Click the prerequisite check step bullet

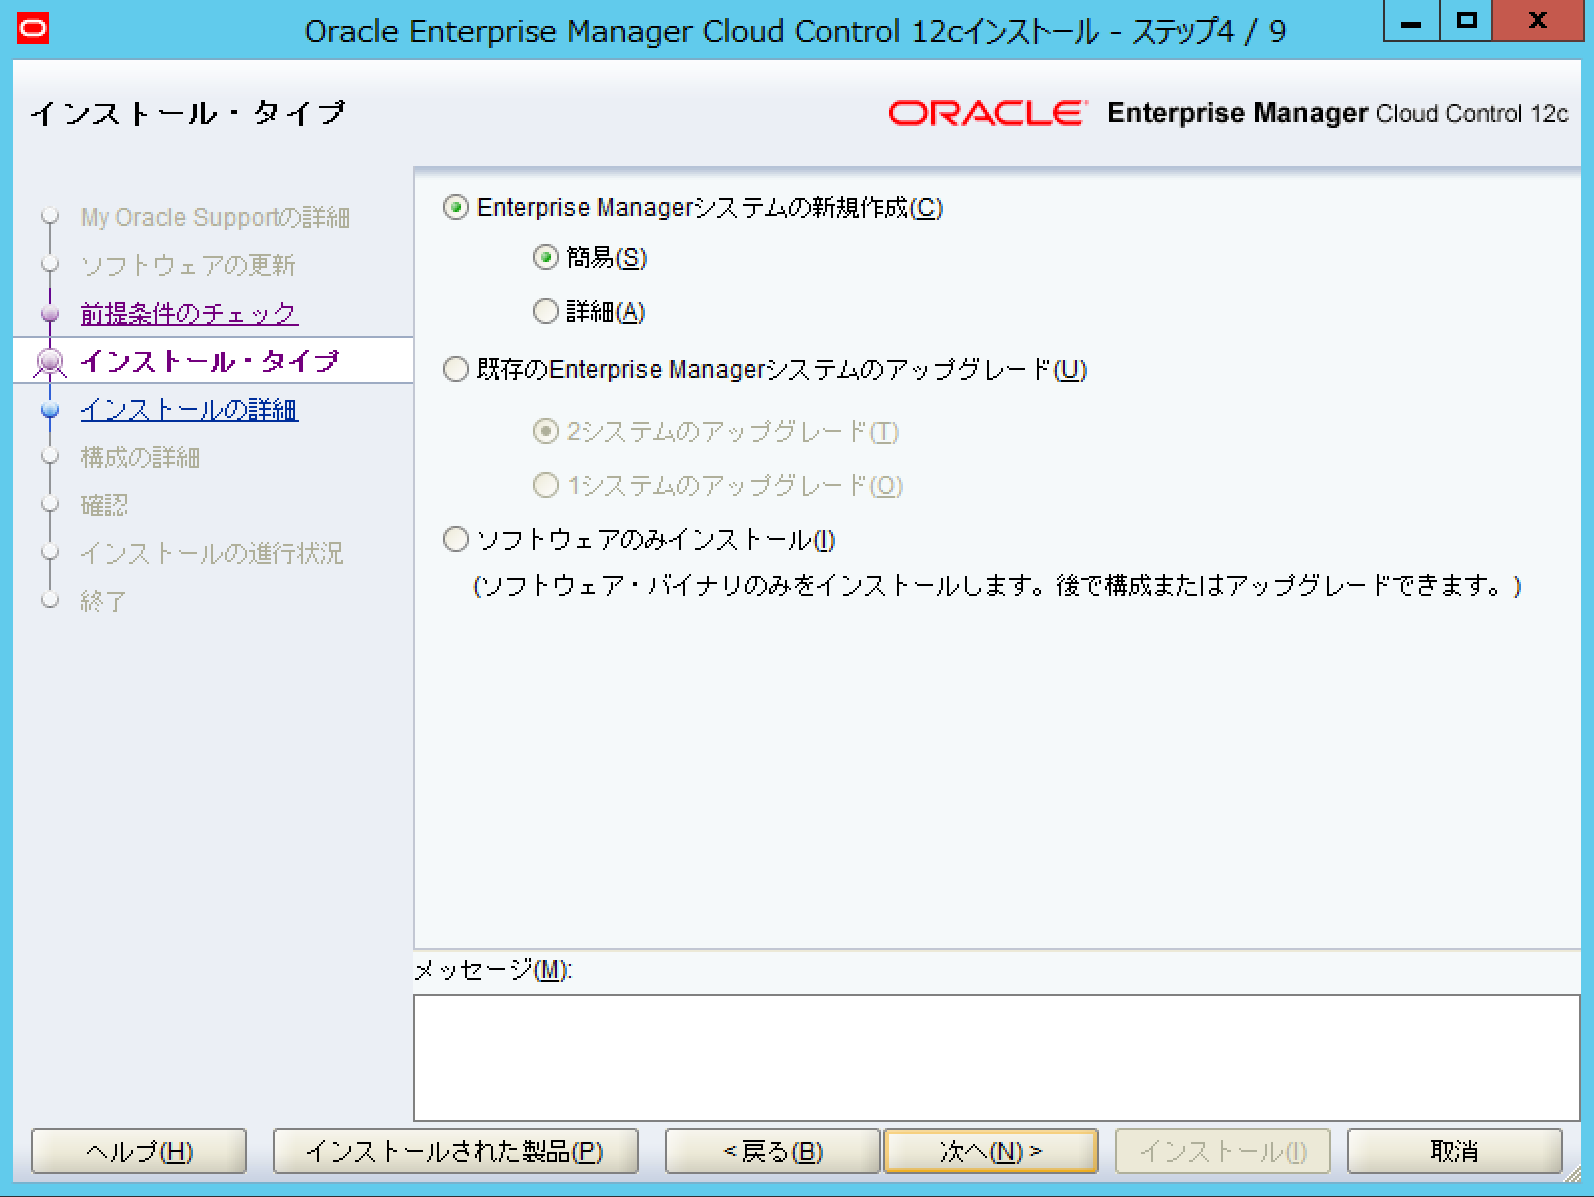(50, 313)
